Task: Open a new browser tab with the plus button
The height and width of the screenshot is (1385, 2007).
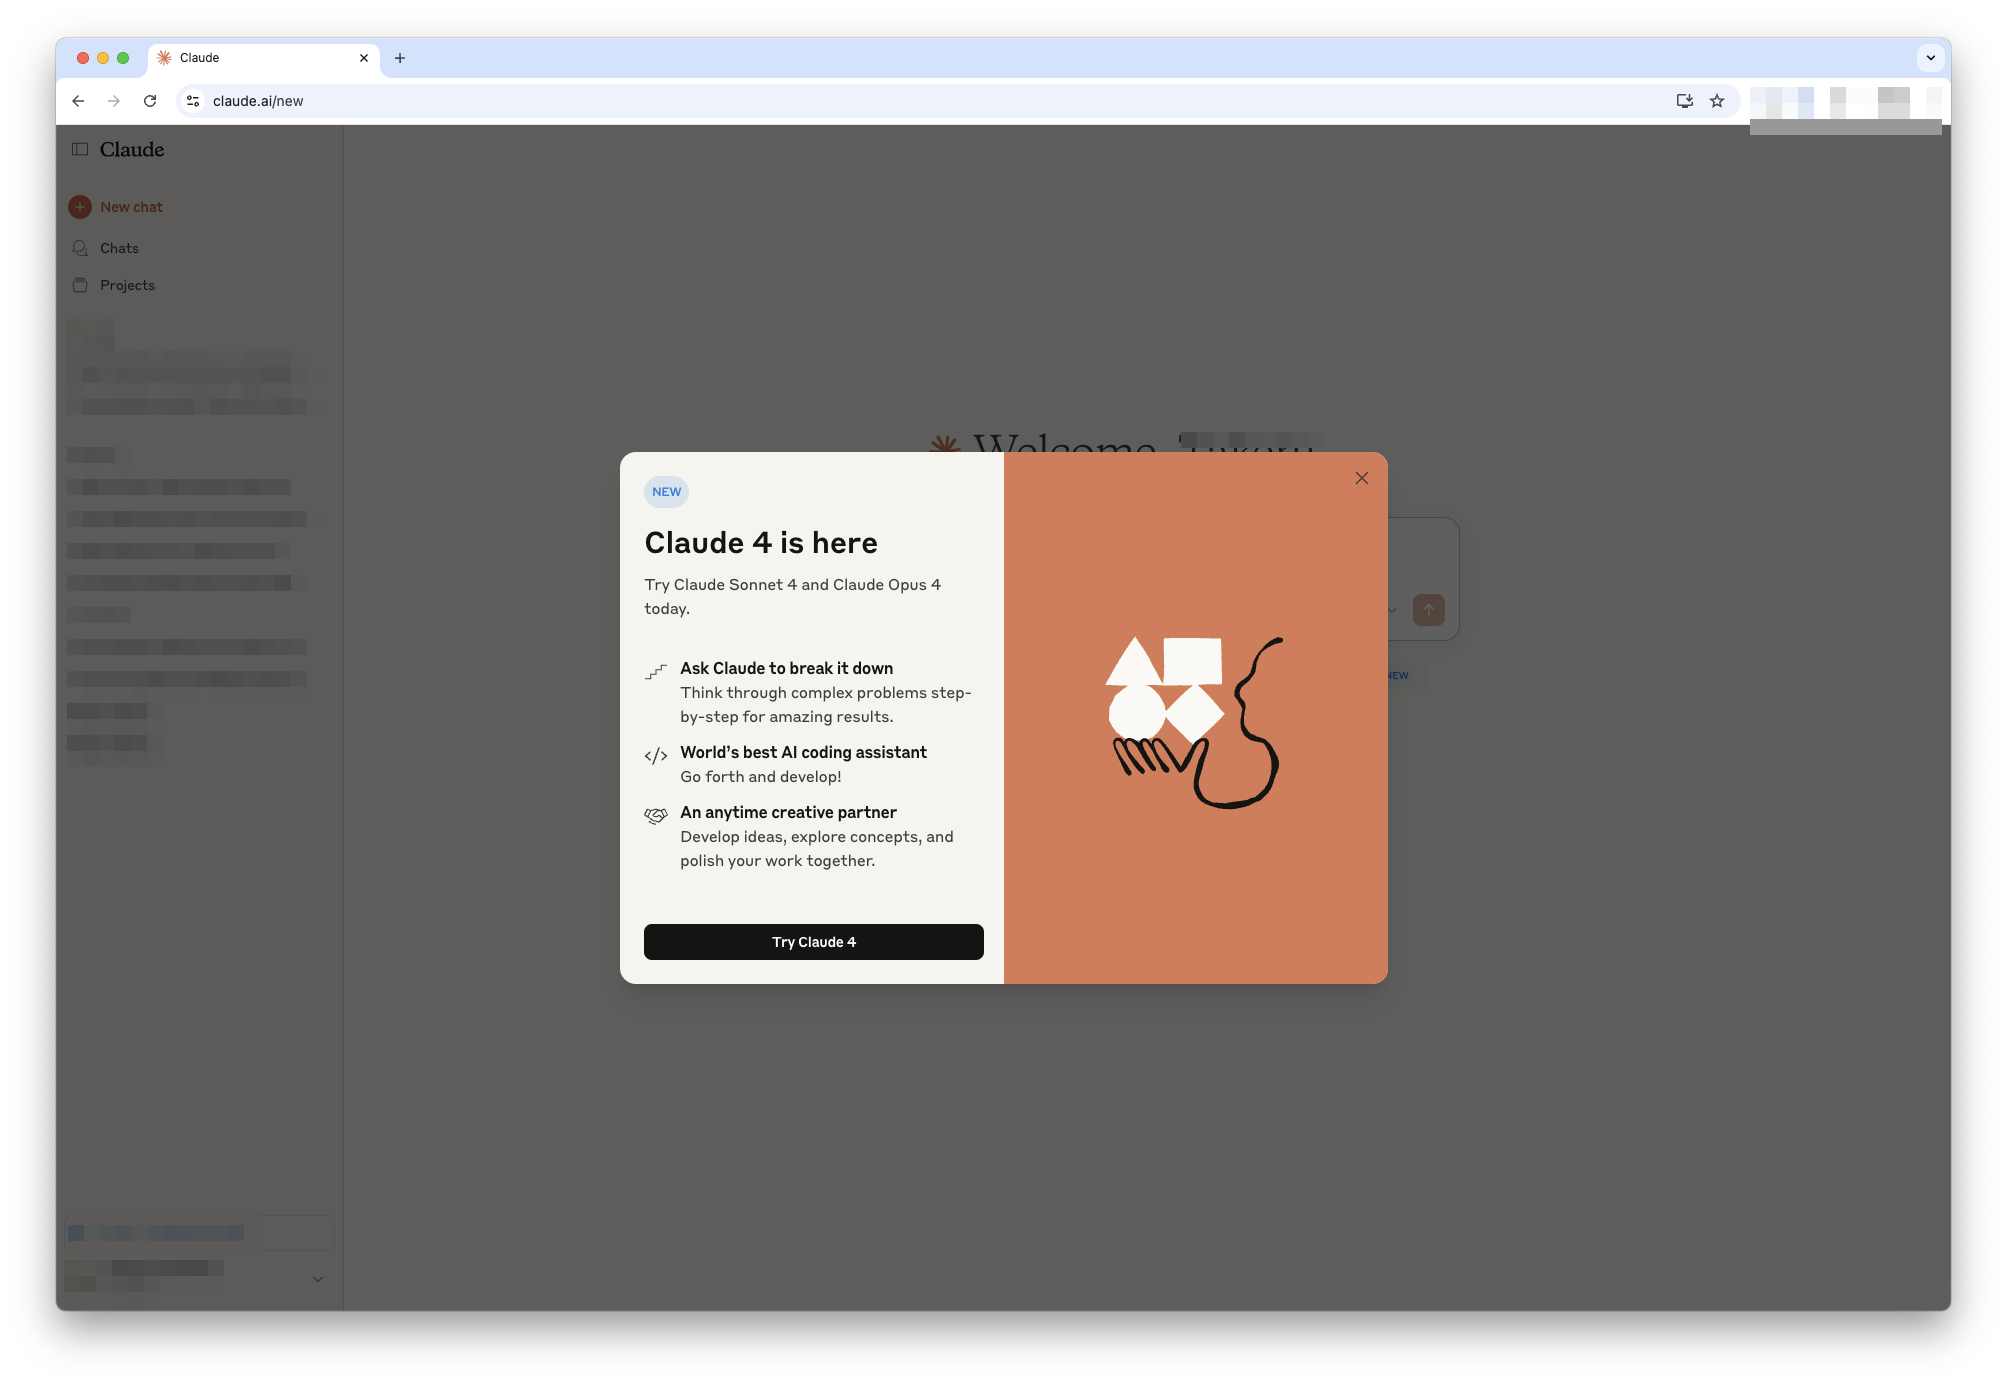Action: tap(400, 58)
